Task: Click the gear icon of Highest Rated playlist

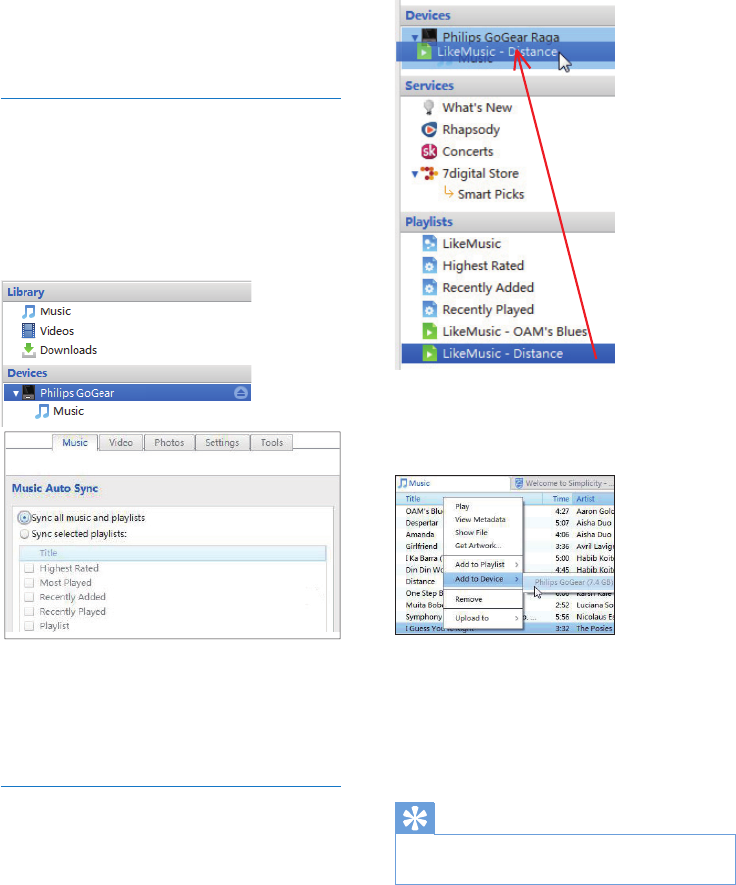Action: point(430,266)
